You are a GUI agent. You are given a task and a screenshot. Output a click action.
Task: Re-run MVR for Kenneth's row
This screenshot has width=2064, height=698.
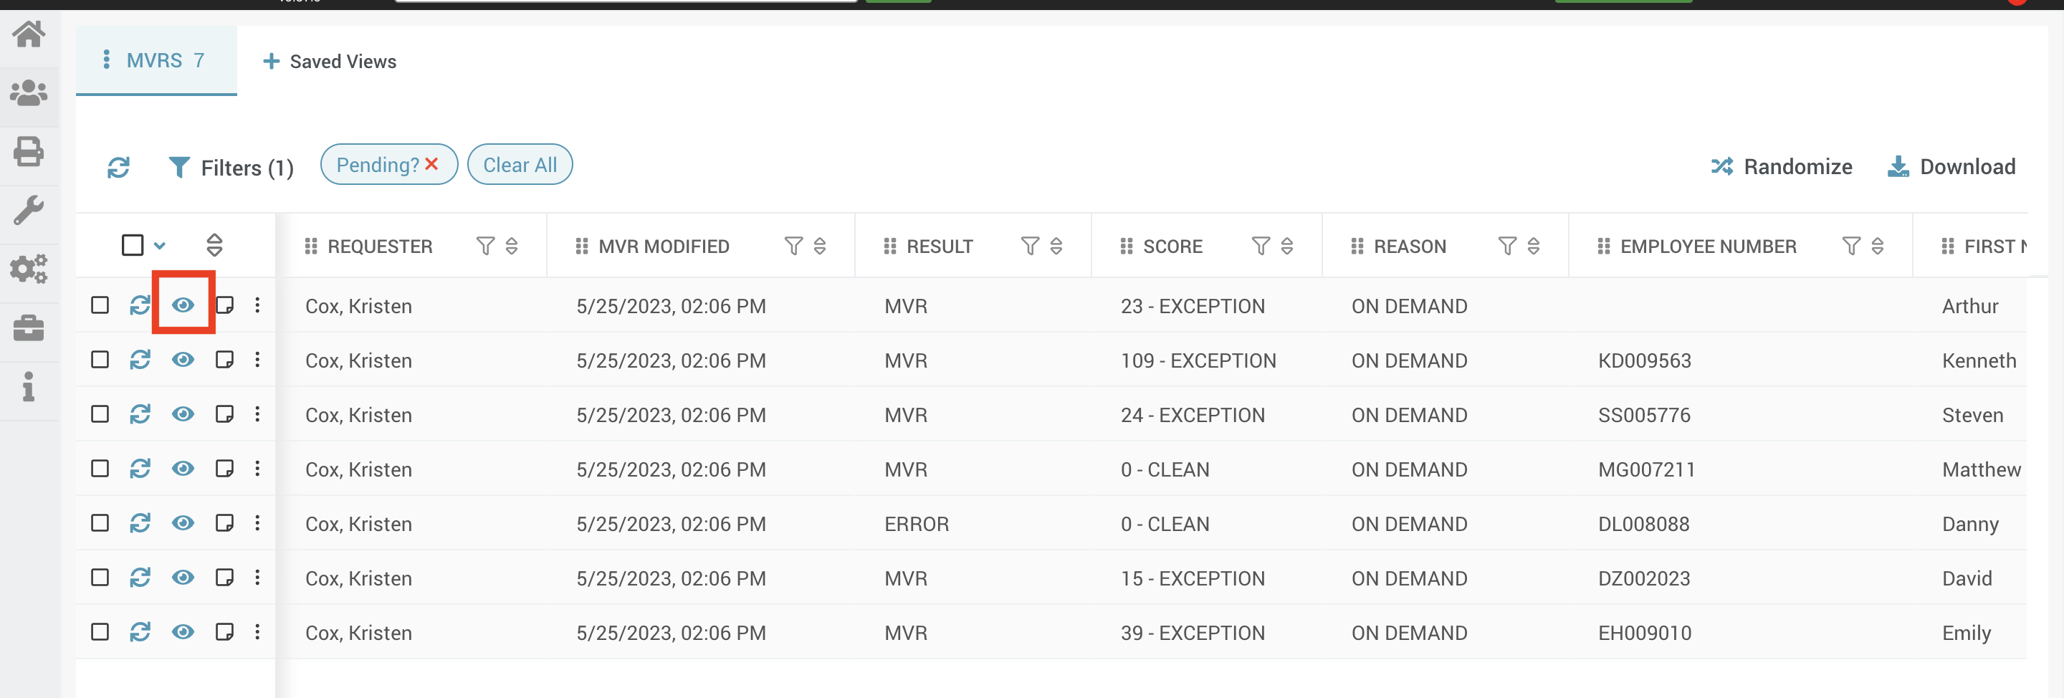tap(140, 360)
